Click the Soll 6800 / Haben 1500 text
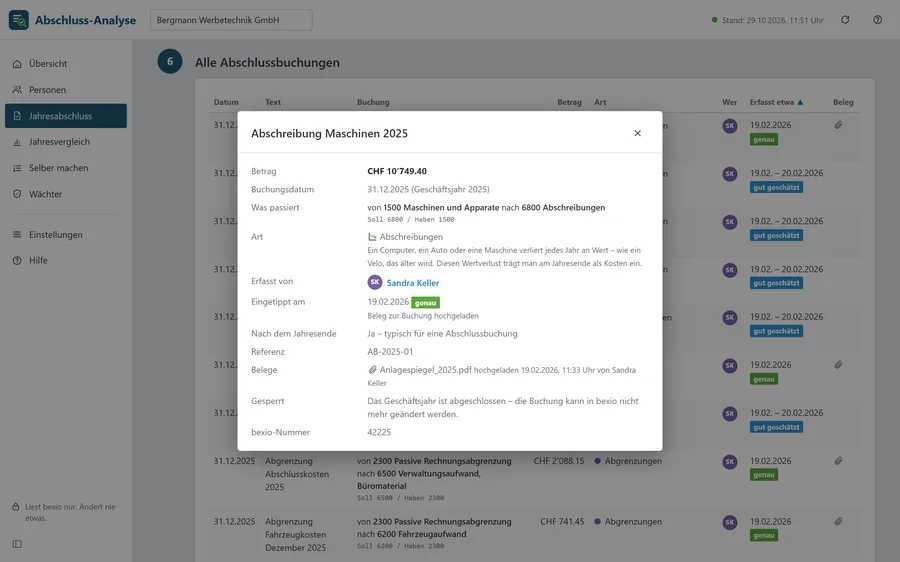 [x=410, y=219]
